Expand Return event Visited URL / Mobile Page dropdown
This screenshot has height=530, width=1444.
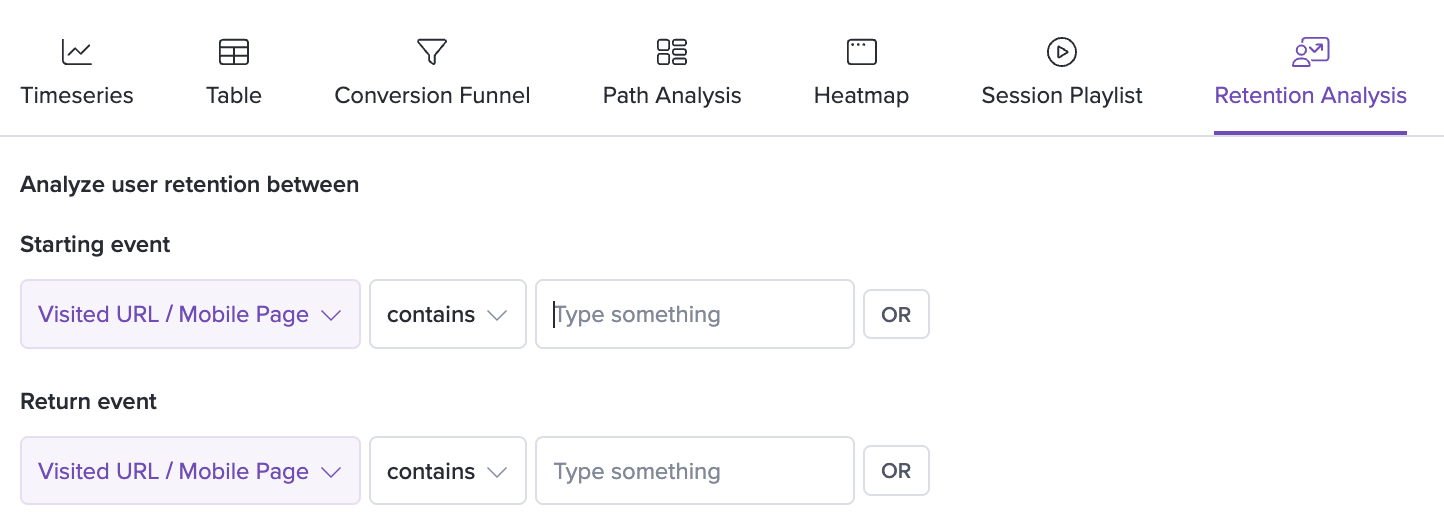(190, 471)
